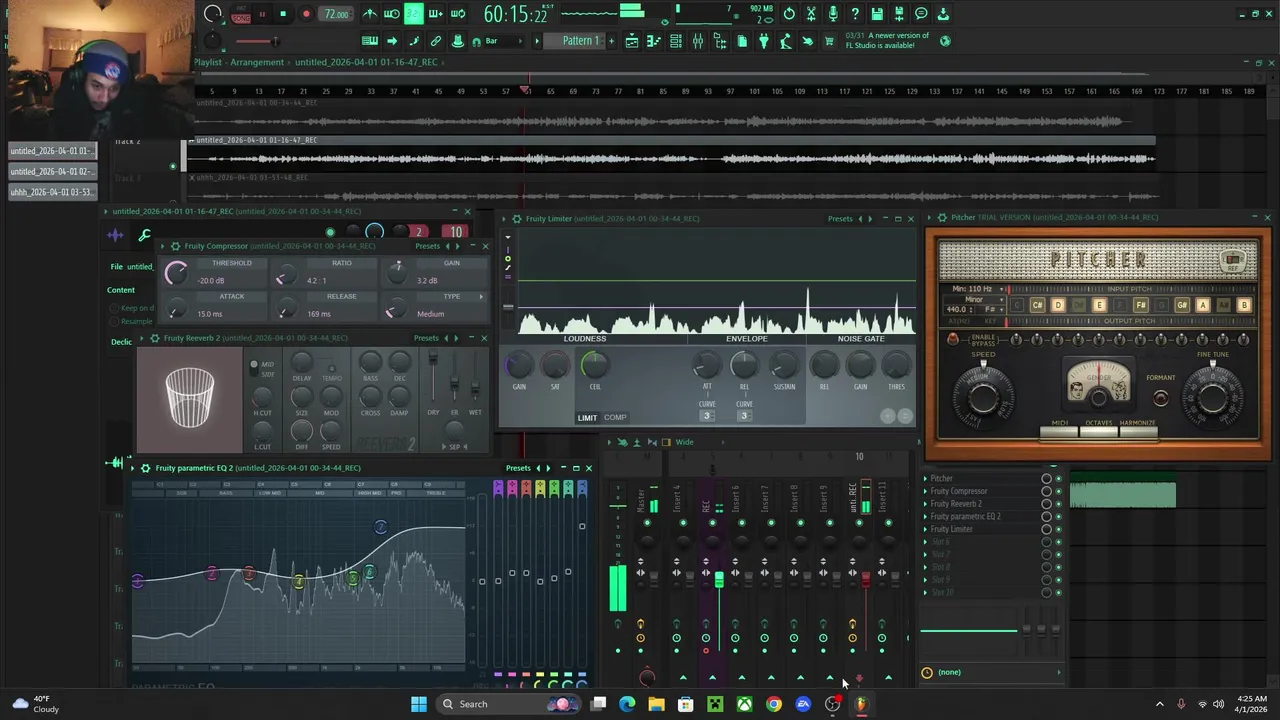Toggle the metronome icon

[x=370, y=14]
